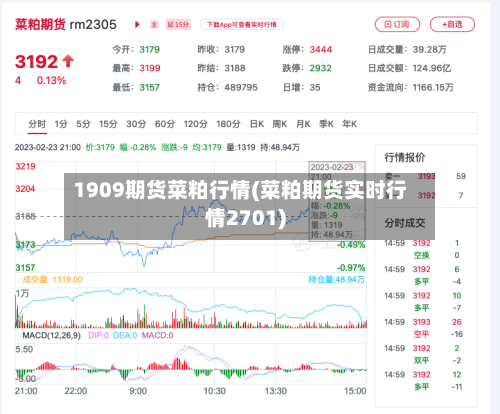
Task: Click the 空换 trade type label
Action: tap(421, 255)
